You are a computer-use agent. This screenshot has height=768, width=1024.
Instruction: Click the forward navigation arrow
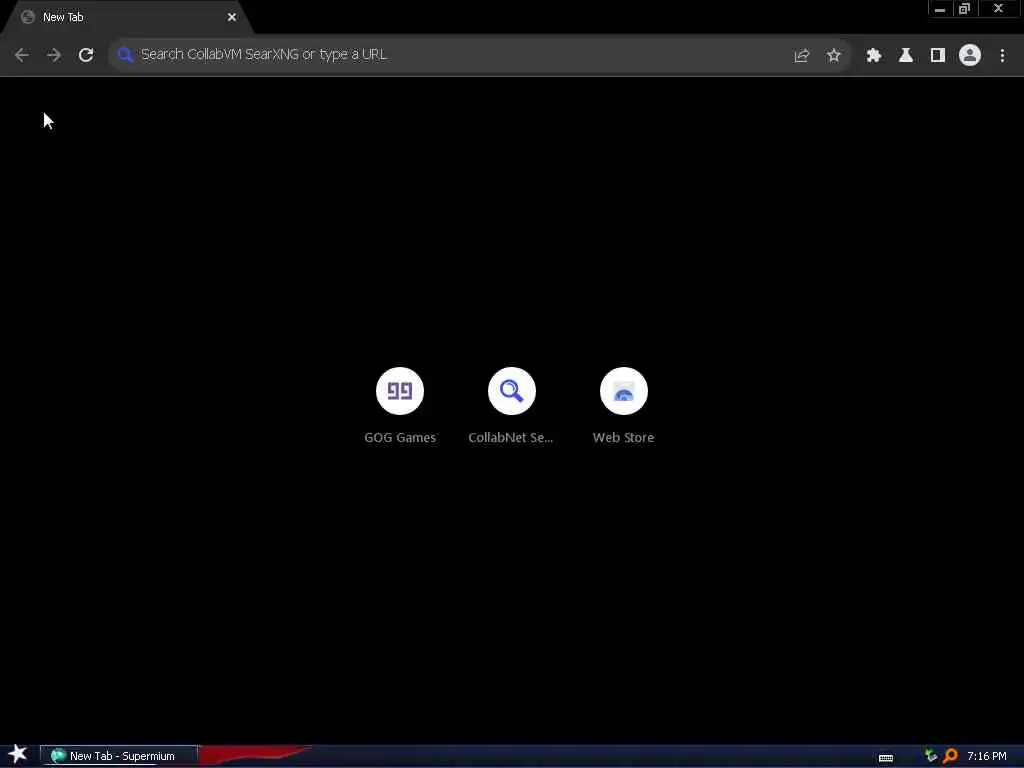[54, 55]
